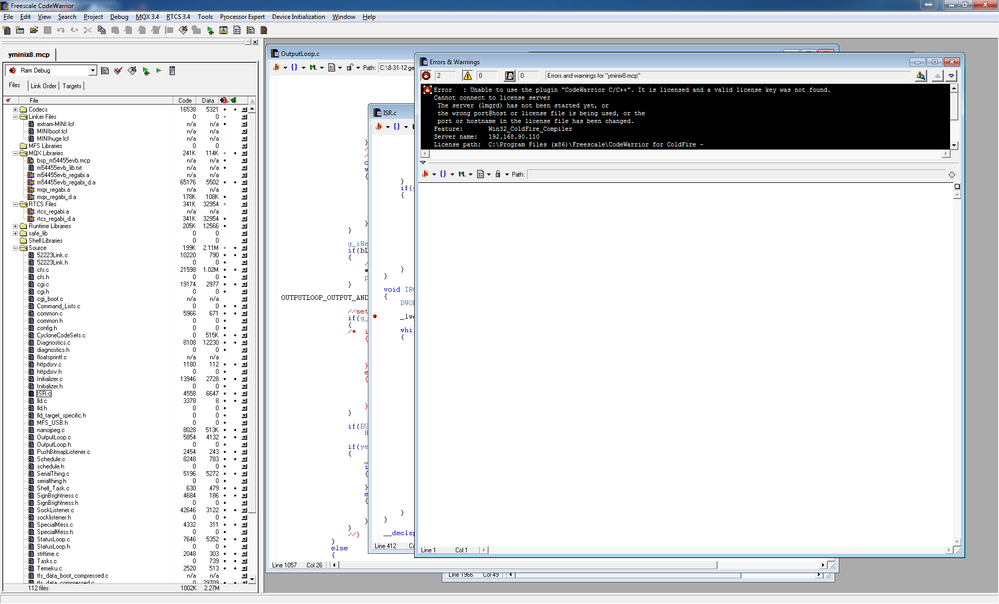Open the functions {} dropdown in Errors & Warnings pane
The height and width of the screenshot is (604, 999).
[x=445, y=174]
